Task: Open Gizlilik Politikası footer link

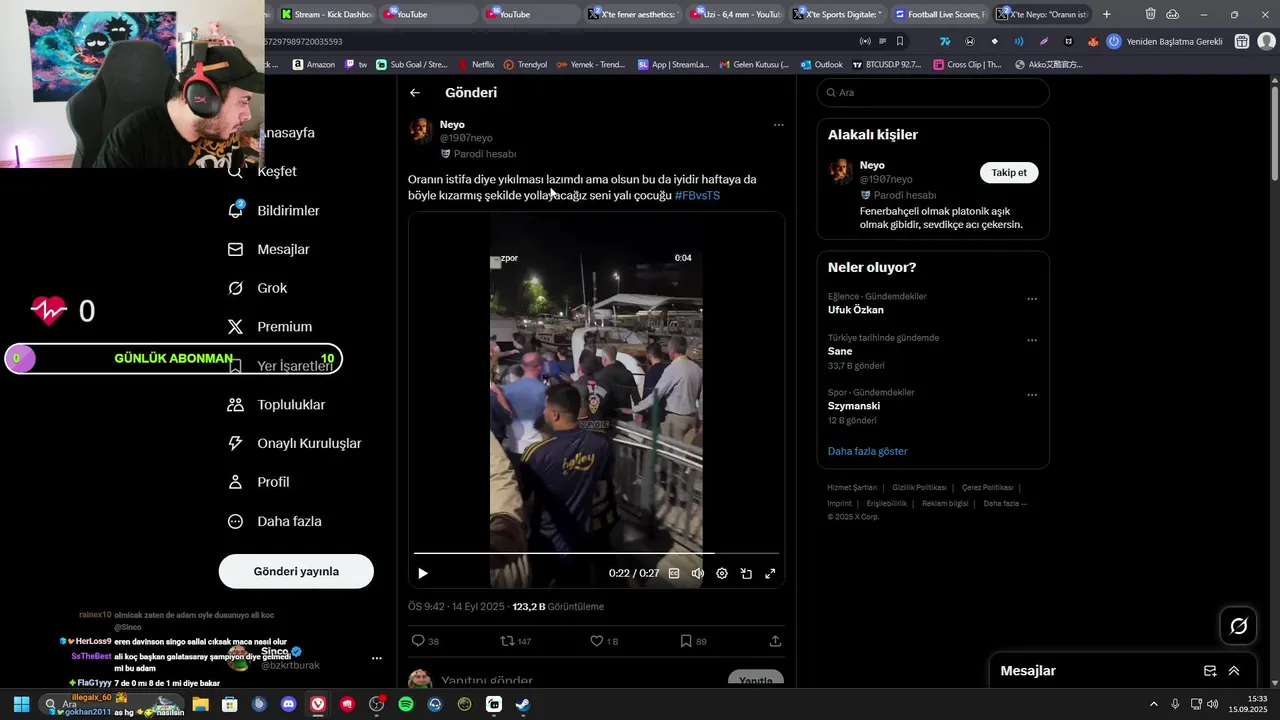Action: point(919,488)
